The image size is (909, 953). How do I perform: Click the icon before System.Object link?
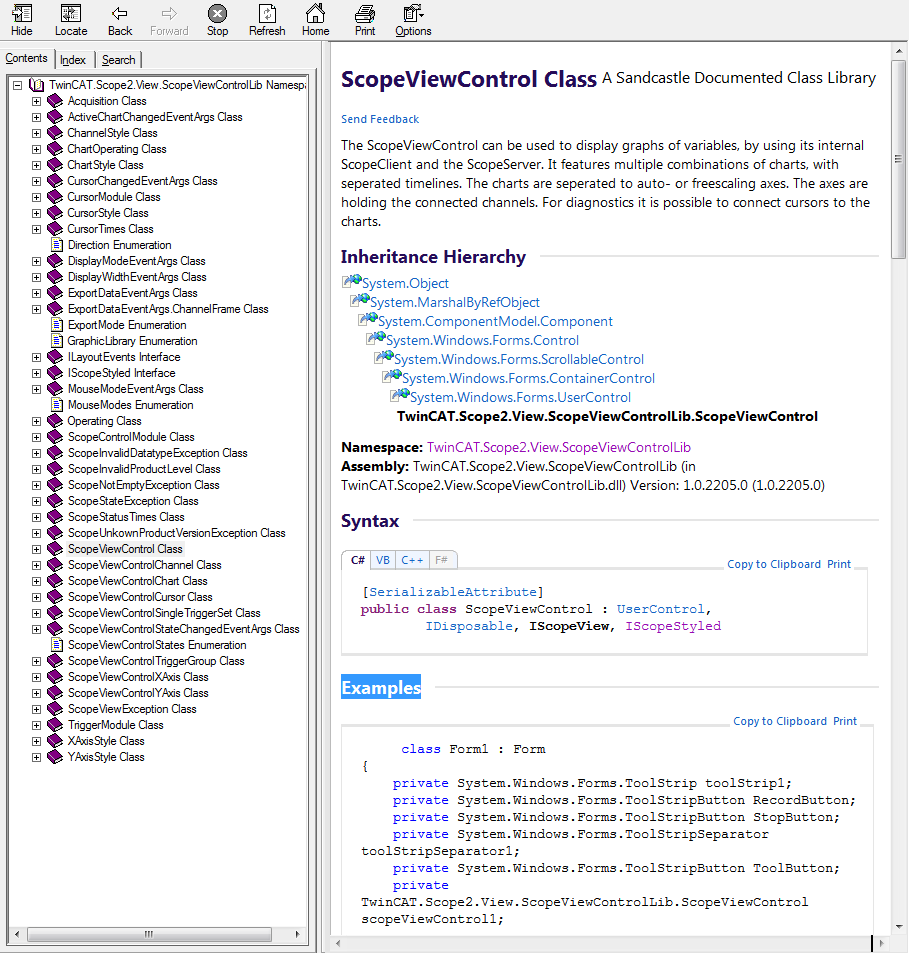(x=351, y=280)
